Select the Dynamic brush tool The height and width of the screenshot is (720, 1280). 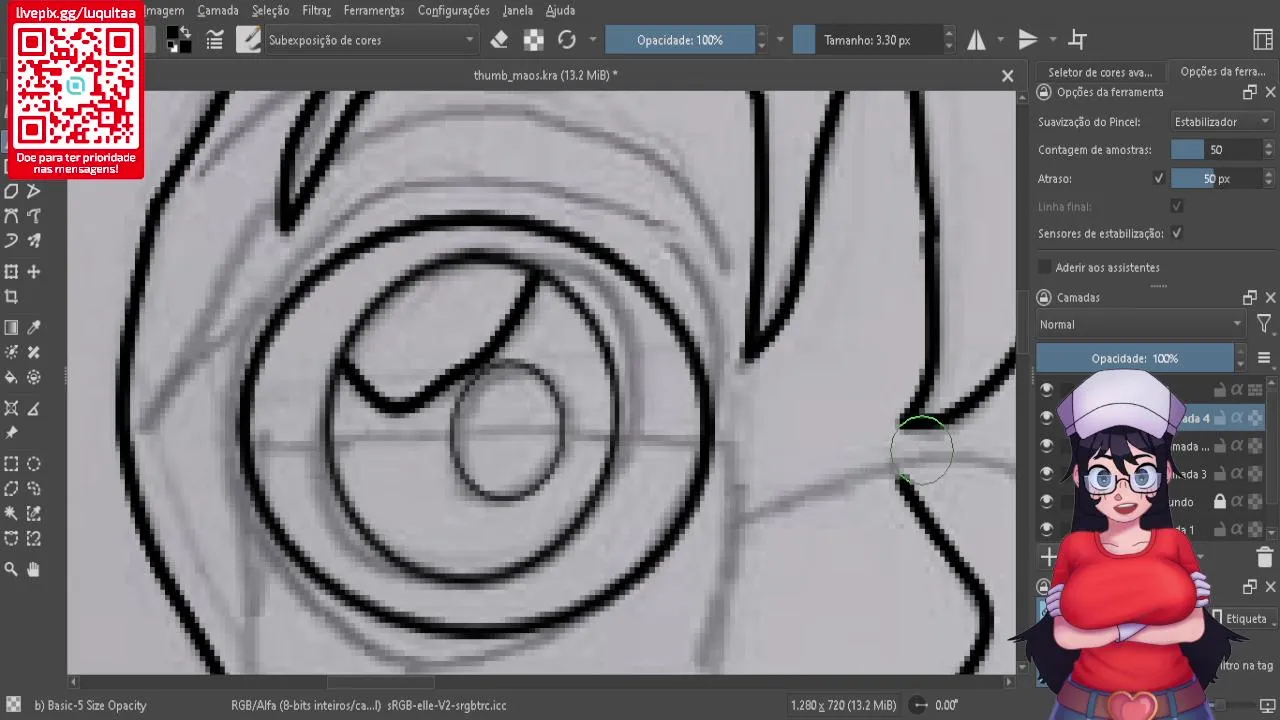(x=11, y=241)
